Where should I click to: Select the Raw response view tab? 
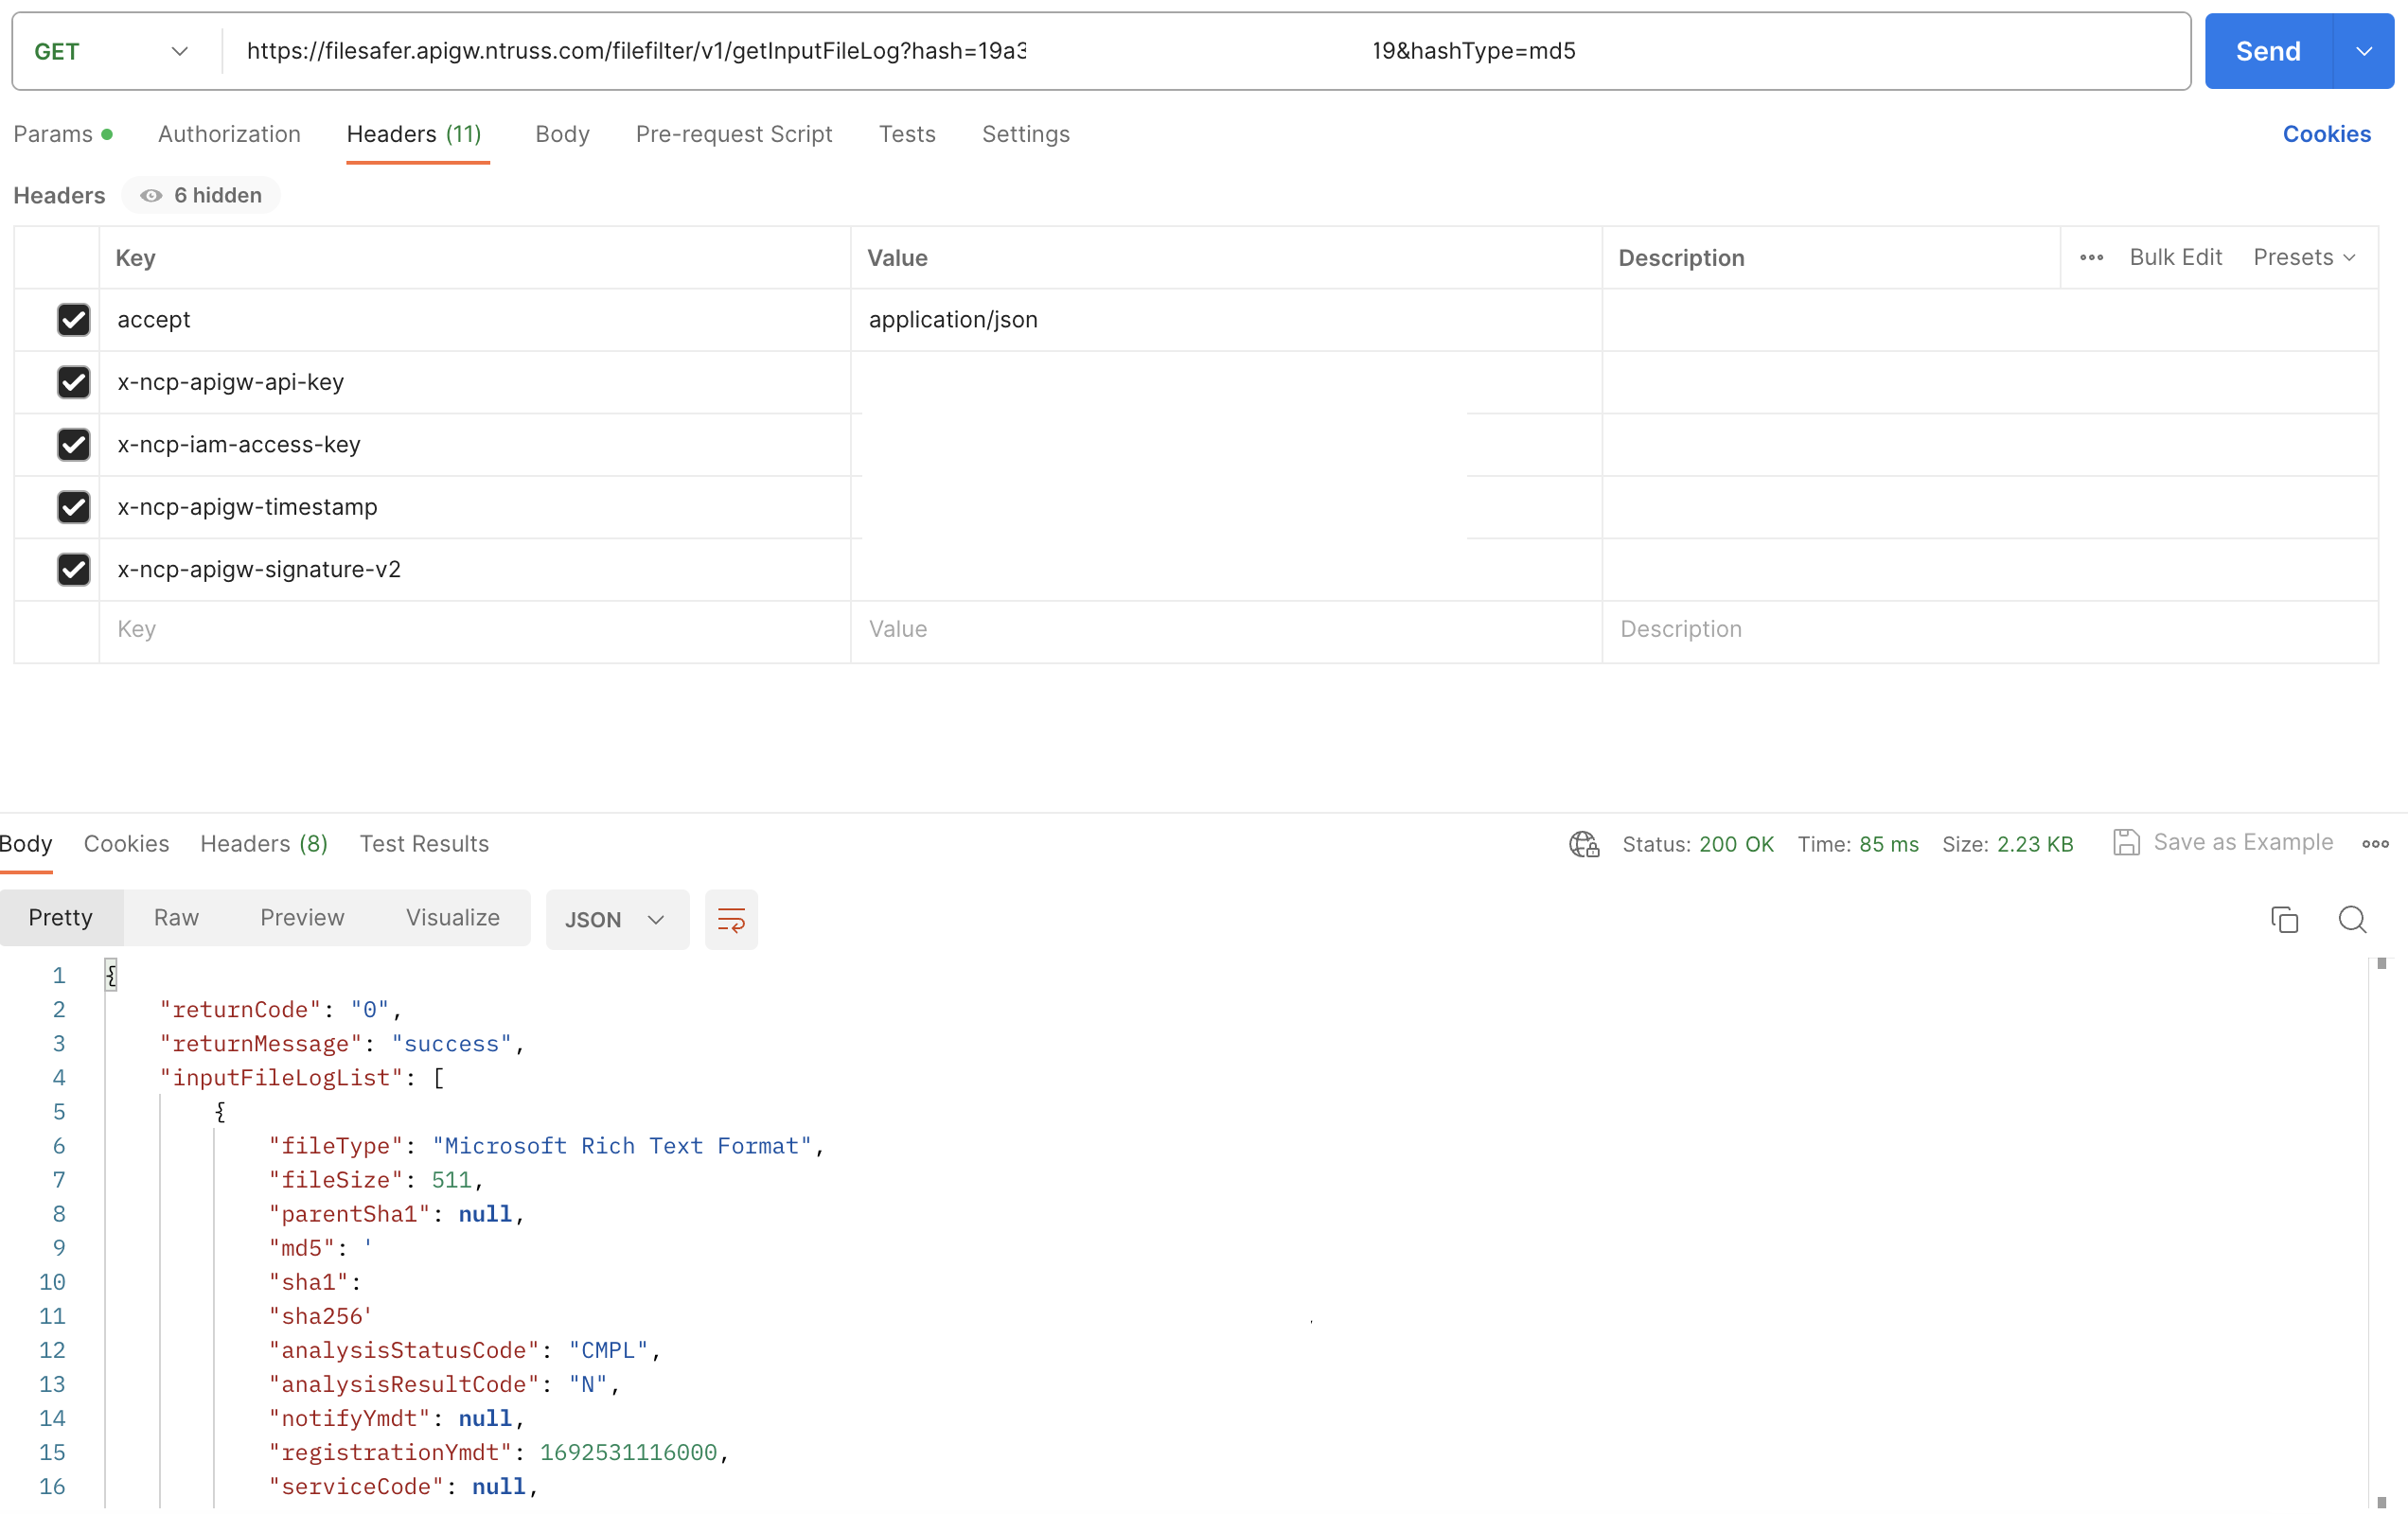[x=176, y=917]
